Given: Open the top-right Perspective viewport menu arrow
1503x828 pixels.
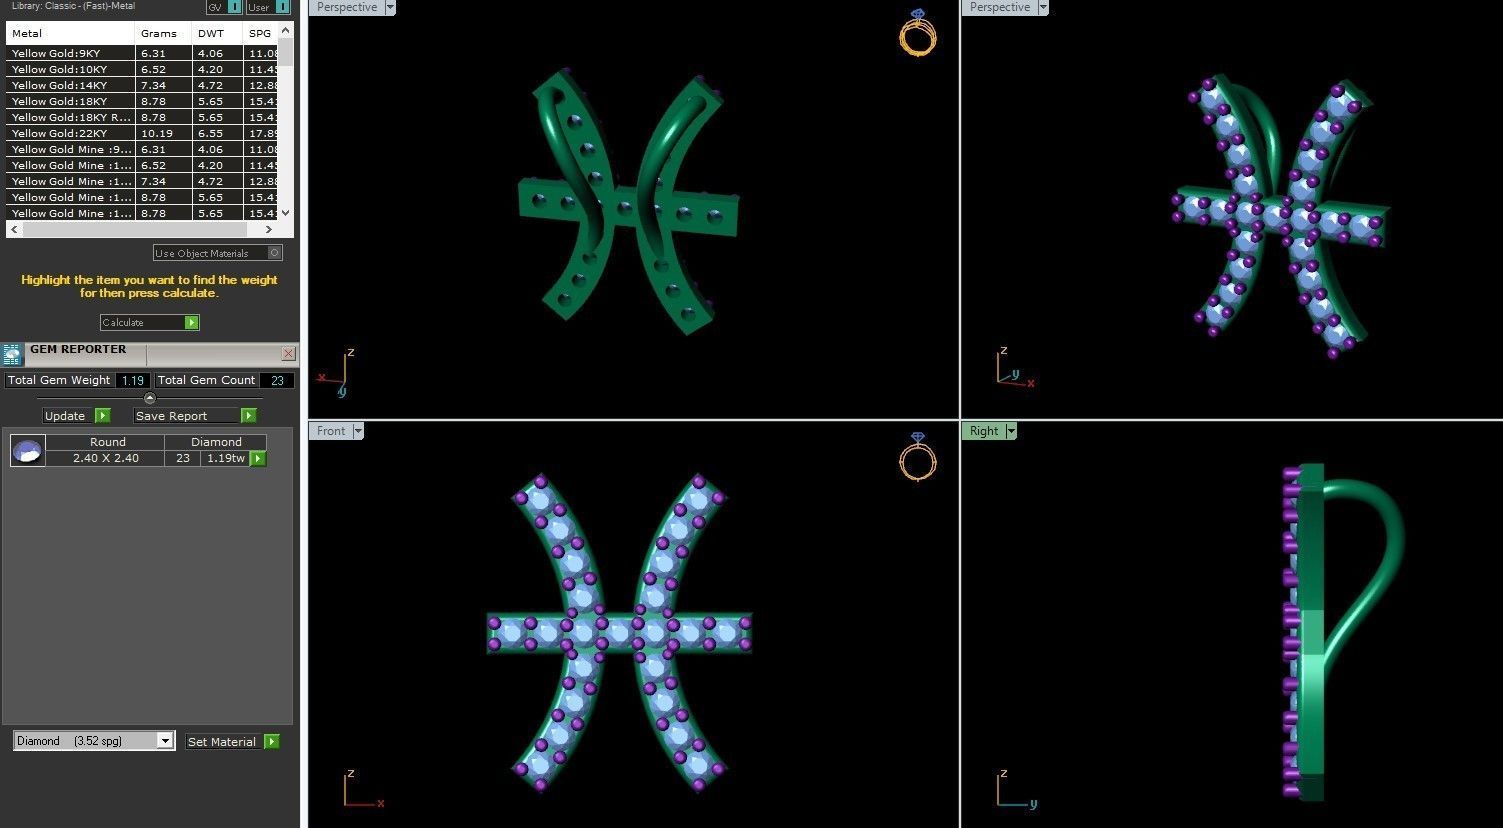Looking at the screenshot, I should [1043, 7].
